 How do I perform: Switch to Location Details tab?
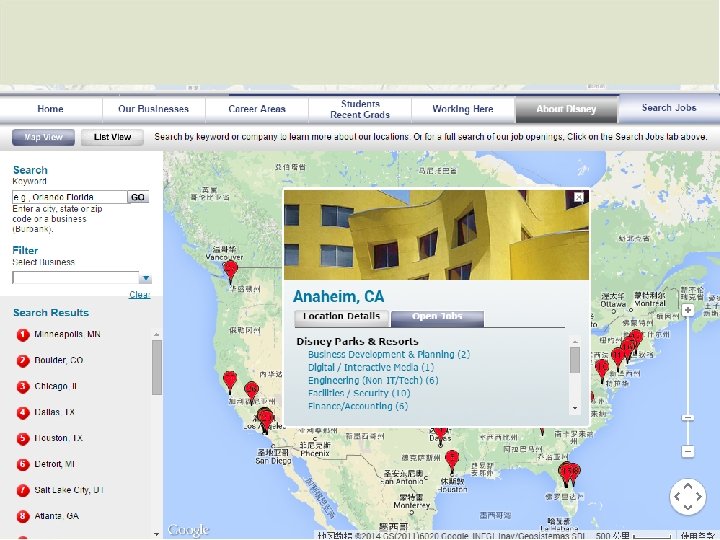[342, 318]
